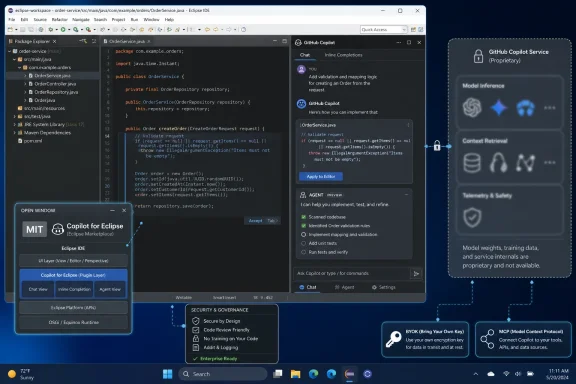Click the Quick Access search box
Screen dimensions: 576x384
384,29
